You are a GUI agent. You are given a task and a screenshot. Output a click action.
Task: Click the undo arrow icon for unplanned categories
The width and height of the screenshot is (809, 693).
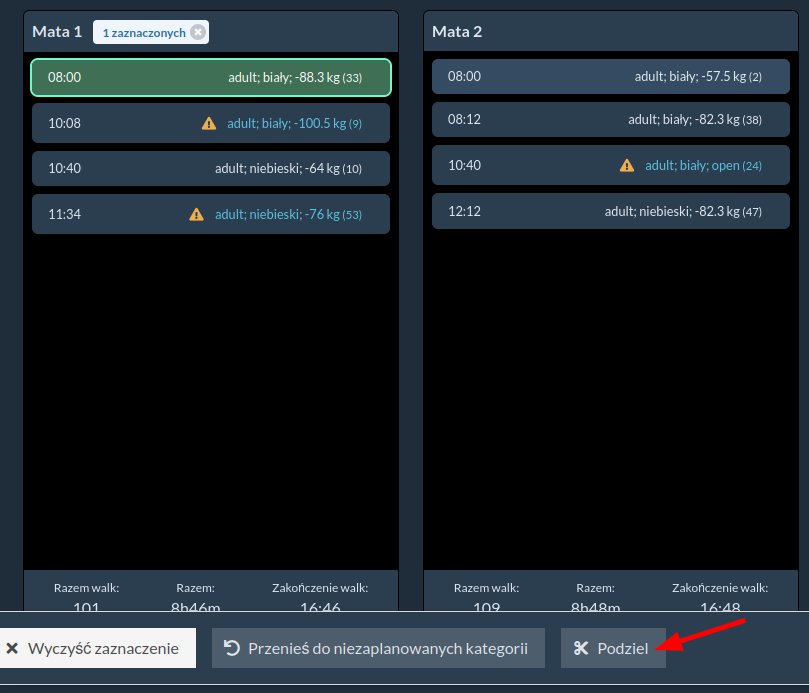[231, 648]
